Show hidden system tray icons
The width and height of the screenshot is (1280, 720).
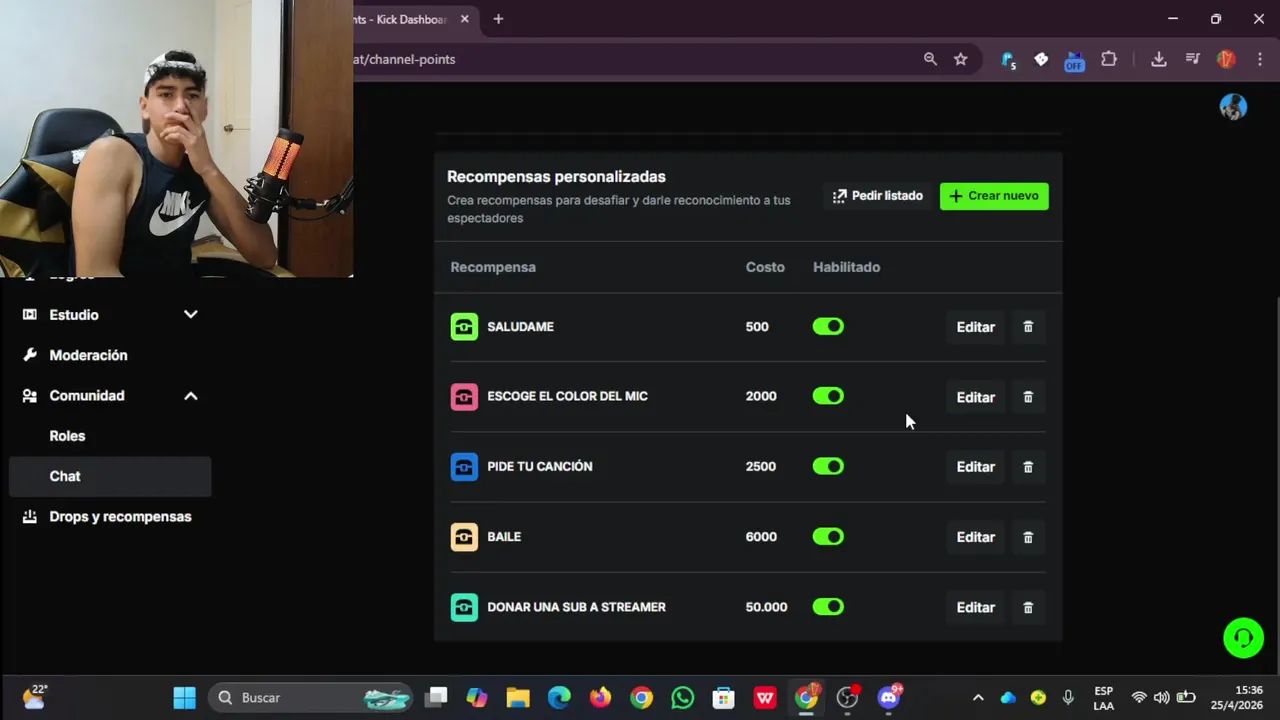click(x=978, y=697)
